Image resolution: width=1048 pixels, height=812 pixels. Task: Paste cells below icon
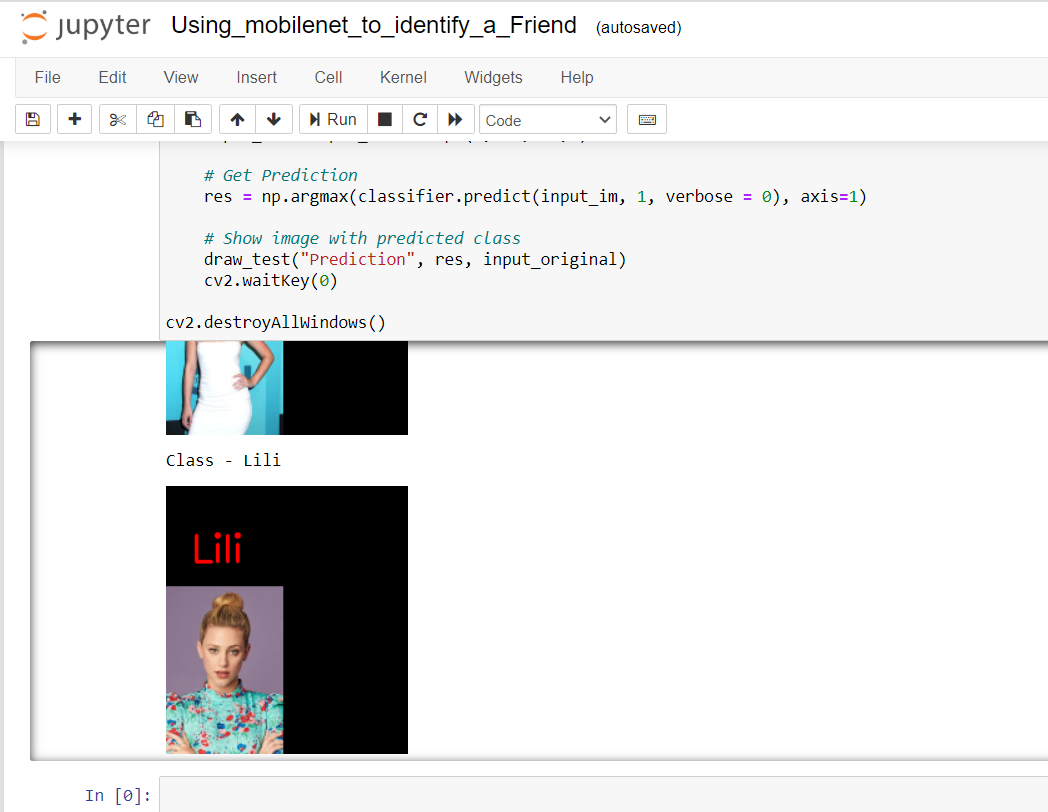point(193,120)
